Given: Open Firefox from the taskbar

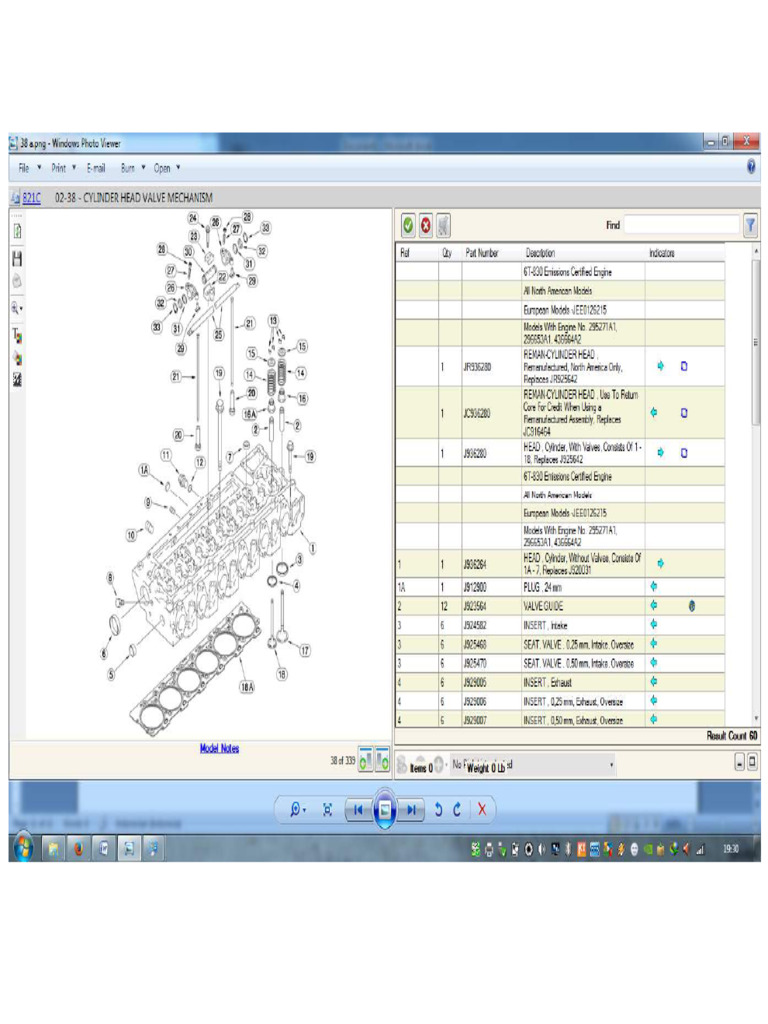Looking at the screenshot, I should click(78, 848).
